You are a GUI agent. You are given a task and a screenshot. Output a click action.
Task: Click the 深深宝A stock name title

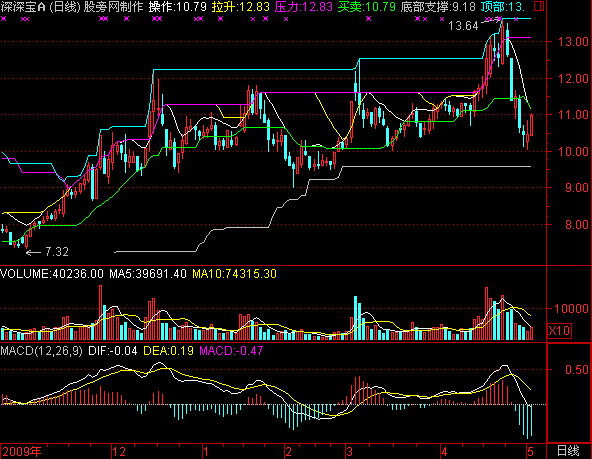click(23, 6)
